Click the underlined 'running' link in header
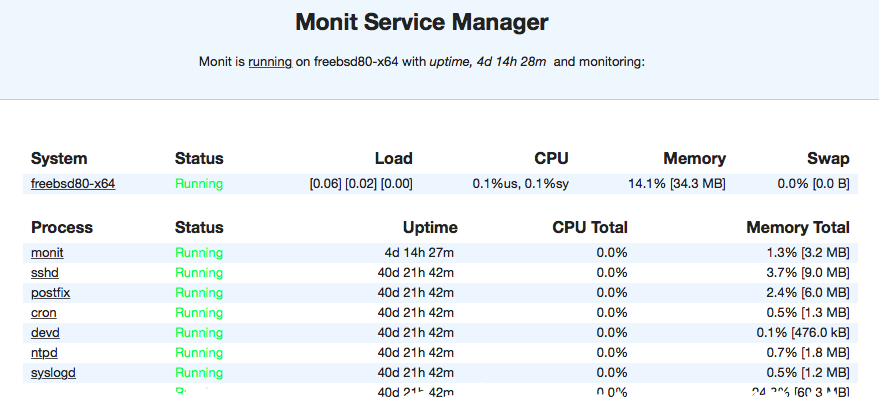879x404 pixels. pyautogui.click(x=270, y=61)
